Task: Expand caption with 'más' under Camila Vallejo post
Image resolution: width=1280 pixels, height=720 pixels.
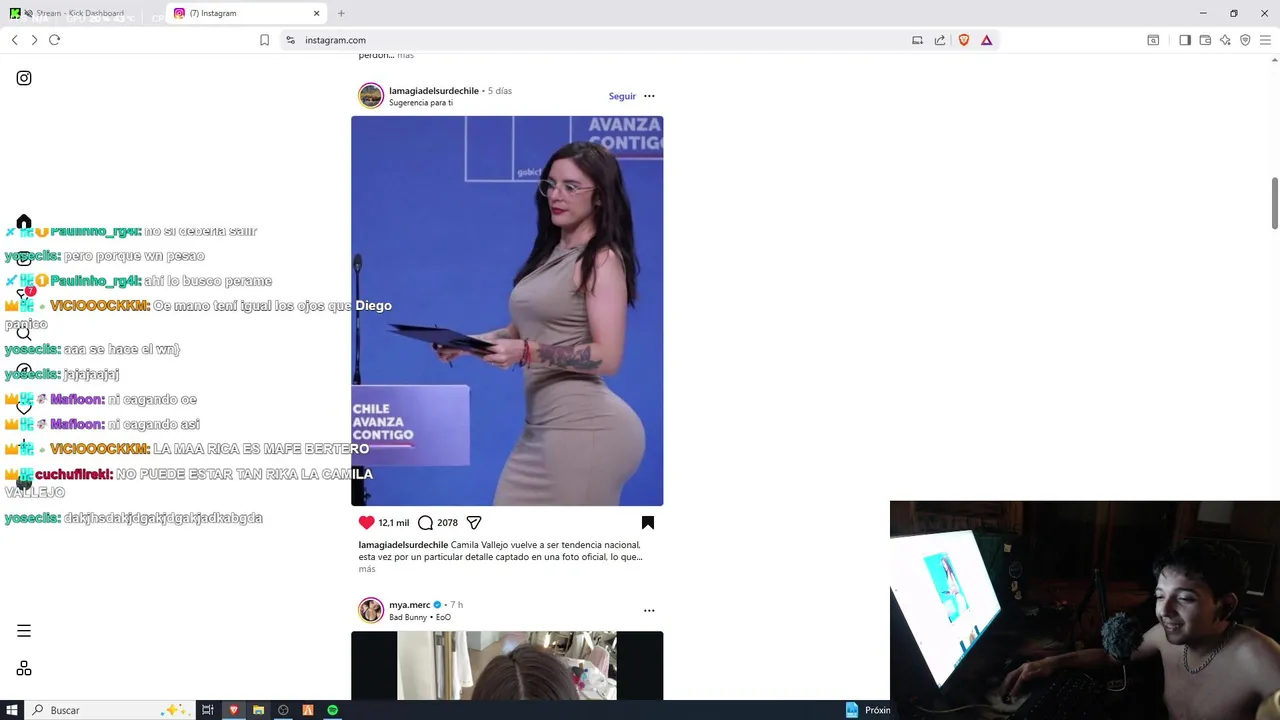Action: pyautogui.click(x=367, y=569)
